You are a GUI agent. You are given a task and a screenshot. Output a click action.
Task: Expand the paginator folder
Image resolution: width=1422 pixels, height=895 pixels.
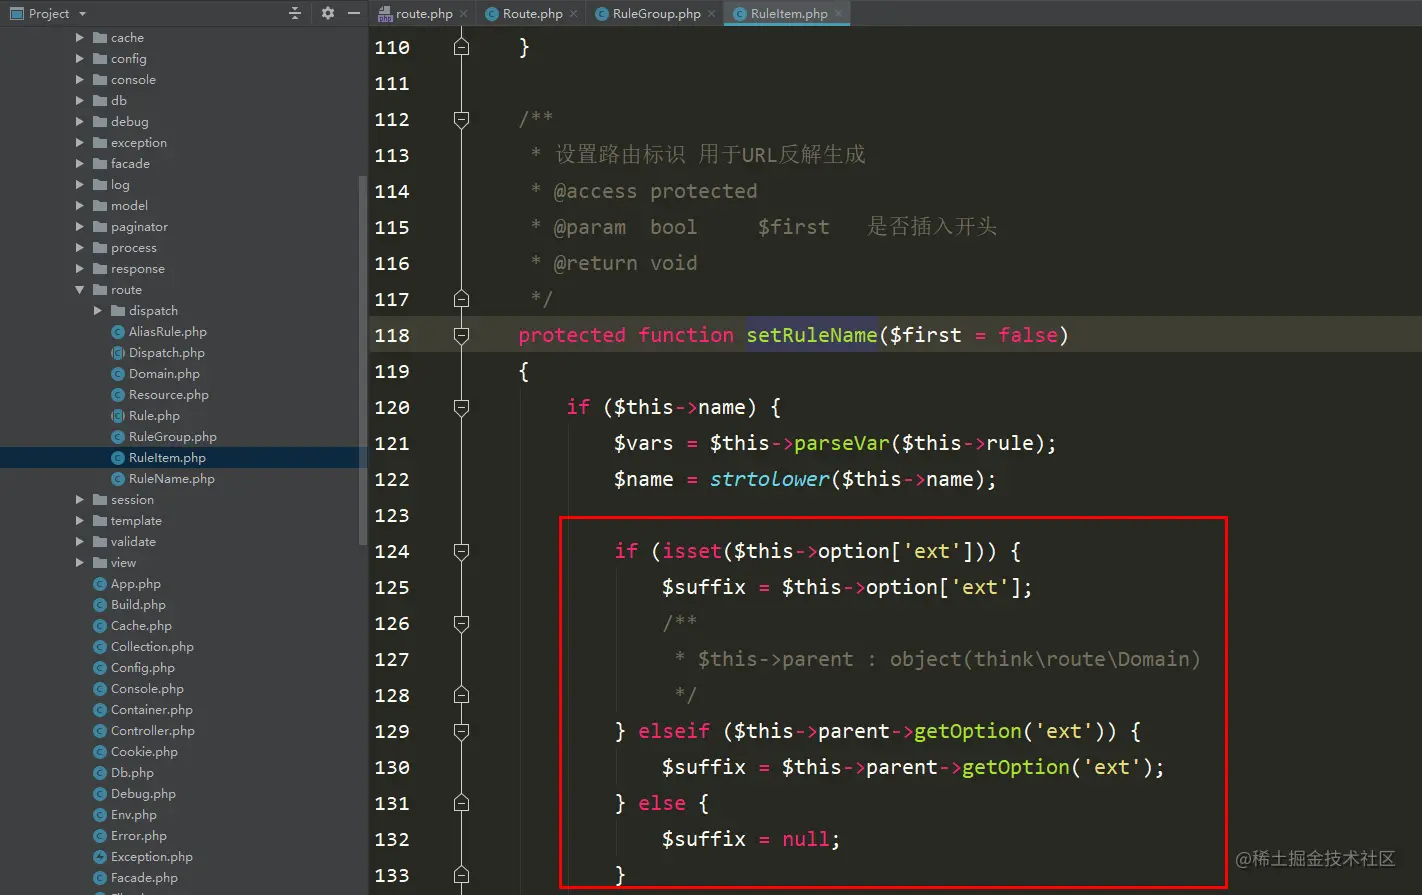pyautogui.click(x=80, y=227)
